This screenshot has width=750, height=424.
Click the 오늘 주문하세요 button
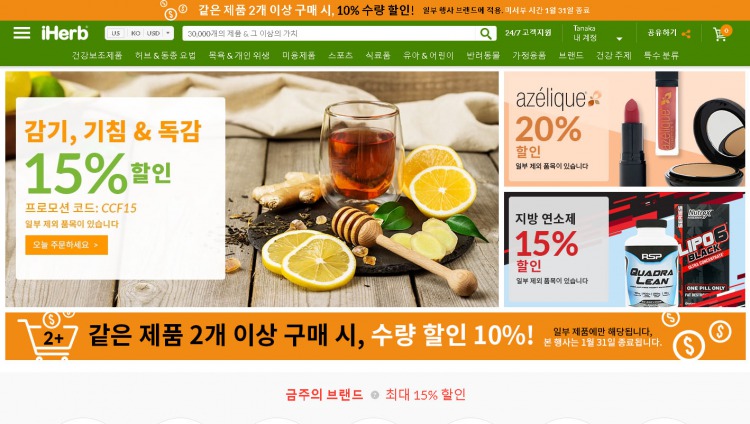pyautogui.click(x=66, y=245)
